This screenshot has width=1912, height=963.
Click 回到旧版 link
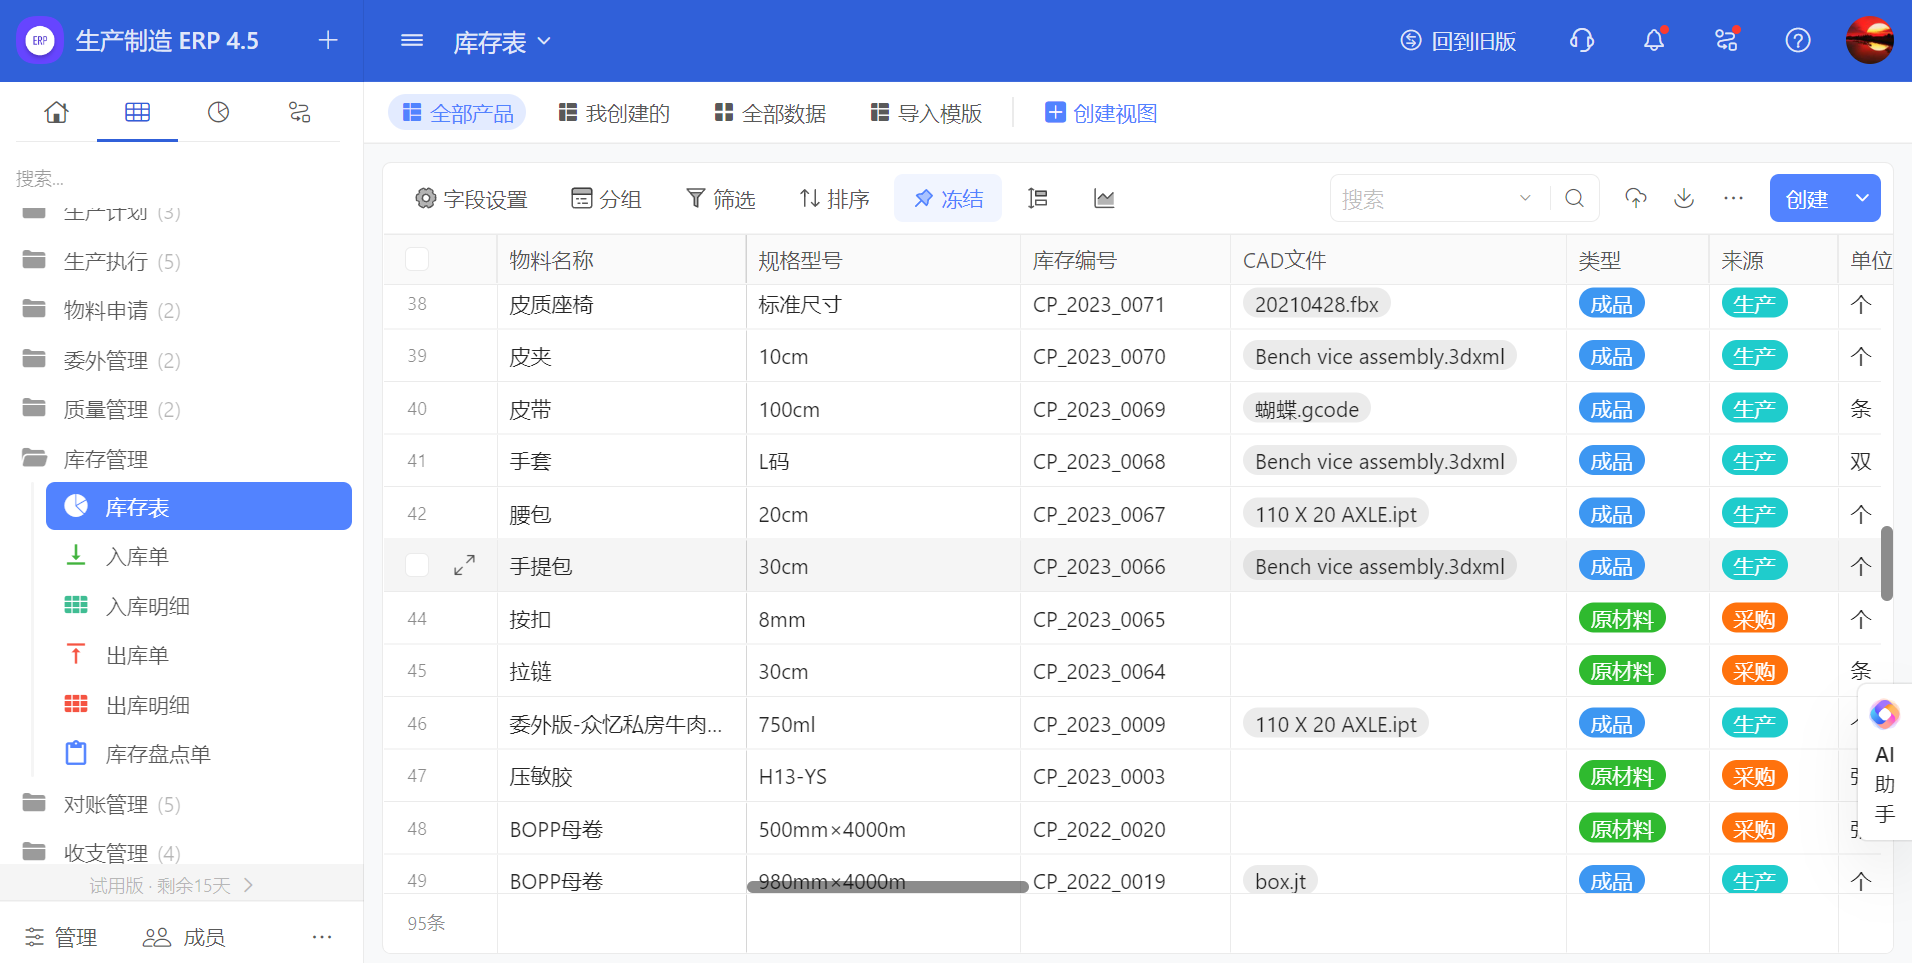[1459, 41]
